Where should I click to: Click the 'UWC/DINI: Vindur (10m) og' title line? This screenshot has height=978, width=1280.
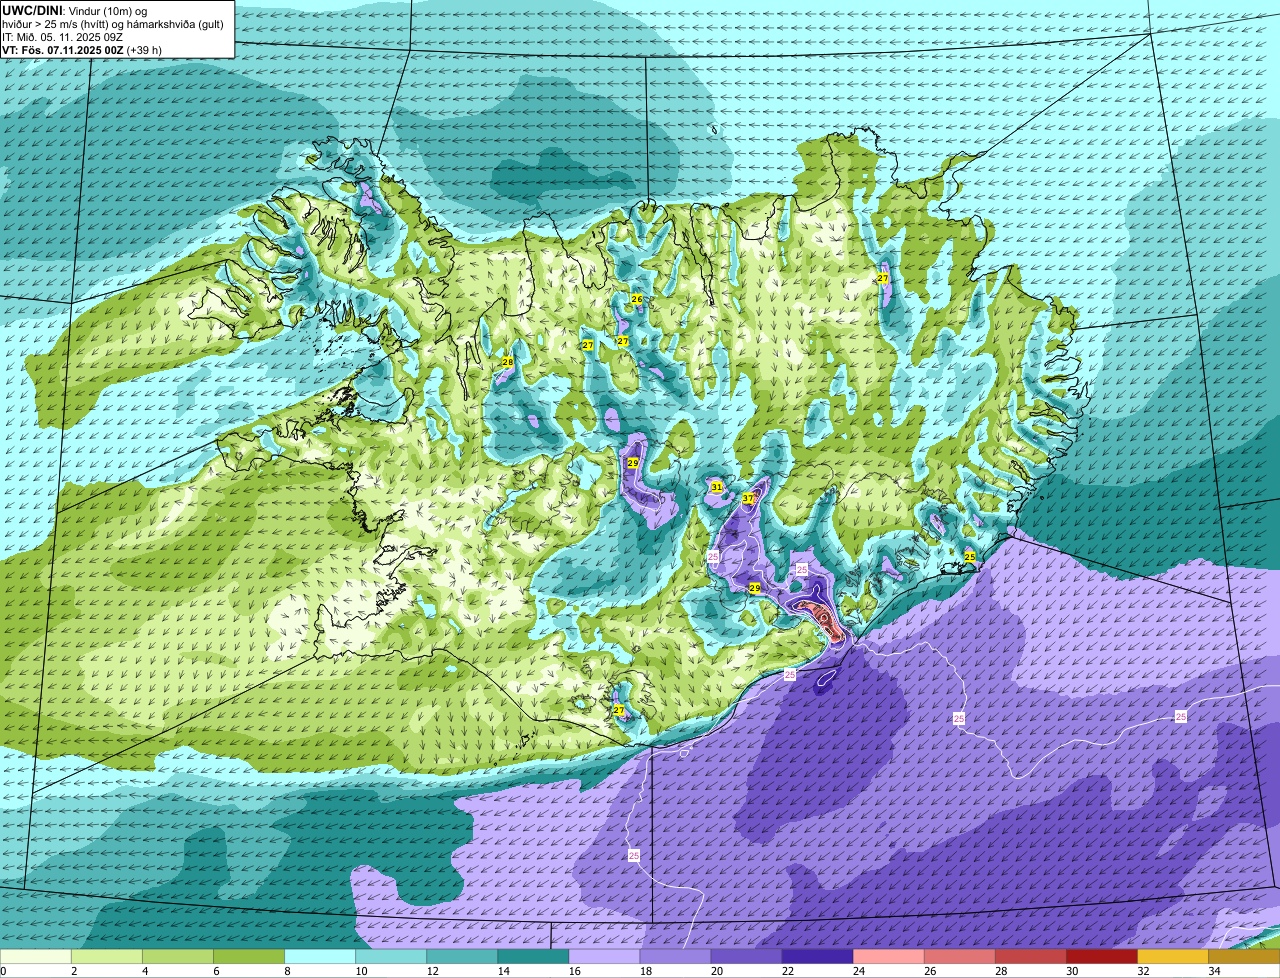(x=75, y=10)
